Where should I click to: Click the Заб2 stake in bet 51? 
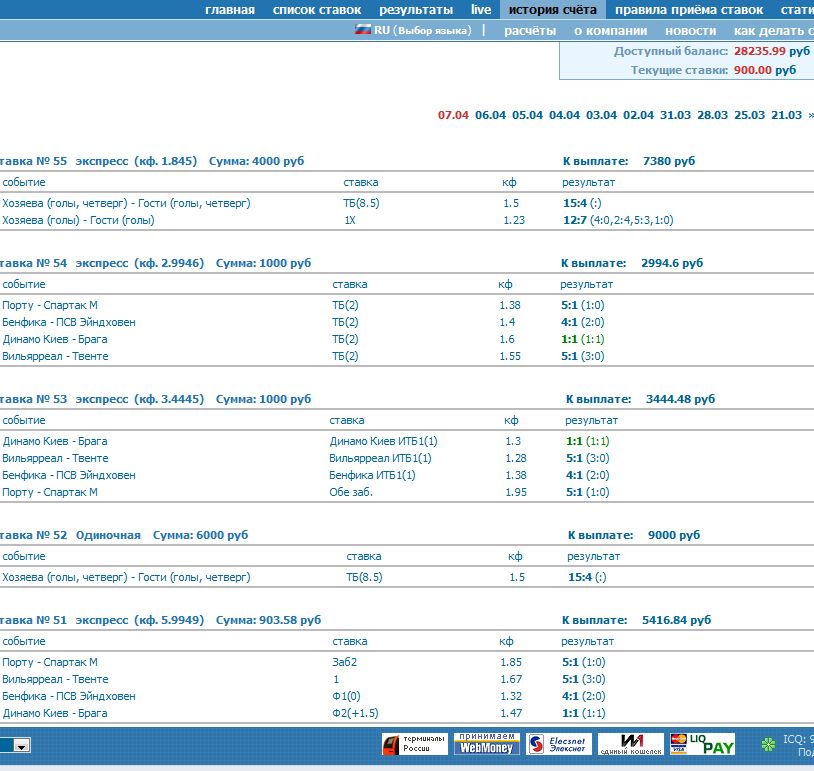click(x=345, y=662)
